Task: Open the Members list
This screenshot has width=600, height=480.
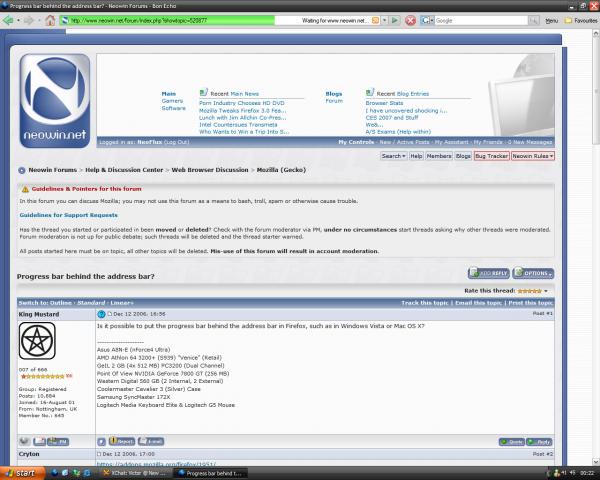Action: 439,156
